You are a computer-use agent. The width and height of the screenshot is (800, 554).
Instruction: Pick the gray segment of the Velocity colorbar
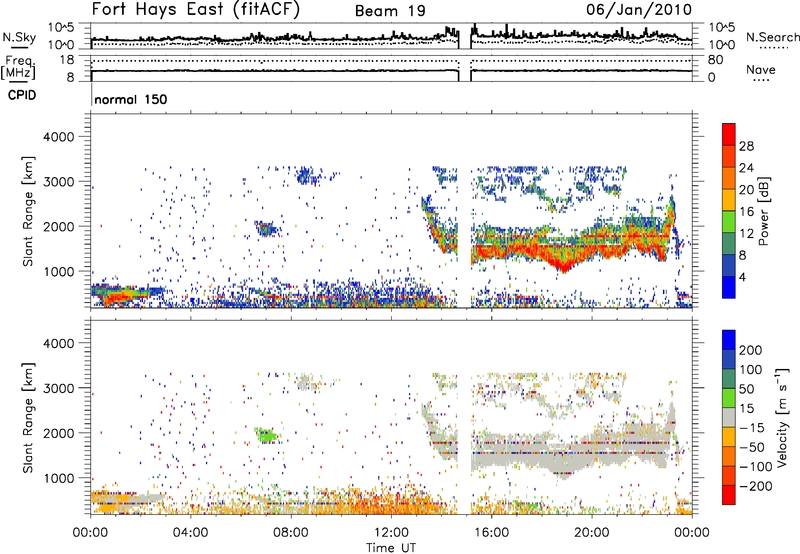[729, 418]
